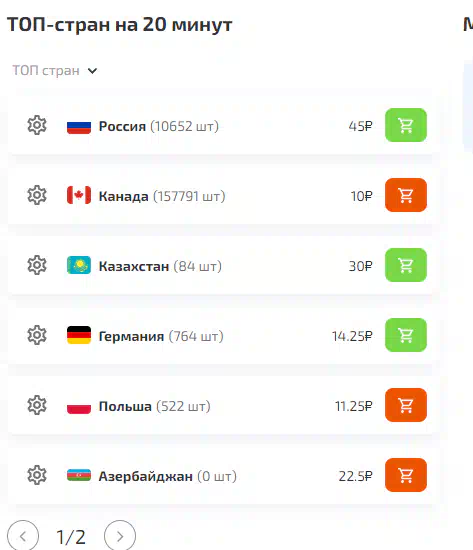This screenshot has height=550, width=473.
Task: Open settings gear for Казахстан
Action: pyautogui.click(x=37, y=265)
